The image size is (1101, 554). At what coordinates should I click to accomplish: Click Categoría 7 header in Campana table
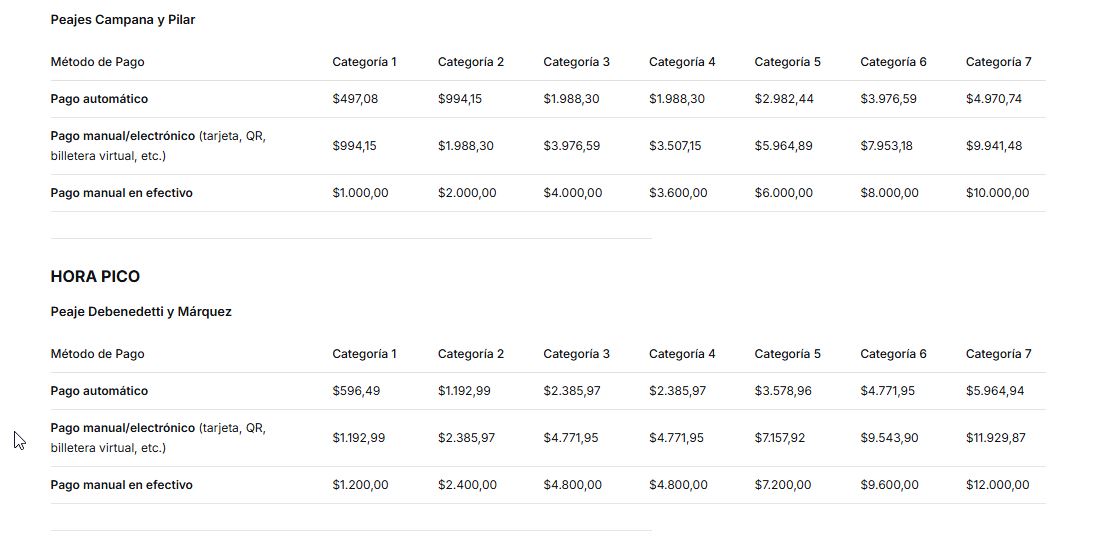(998, 62)
